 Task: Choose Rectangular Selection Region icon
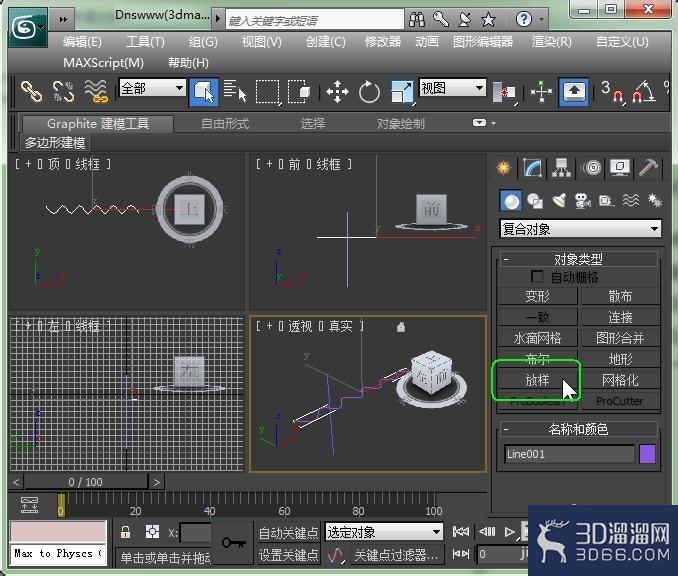pos(267,92)
